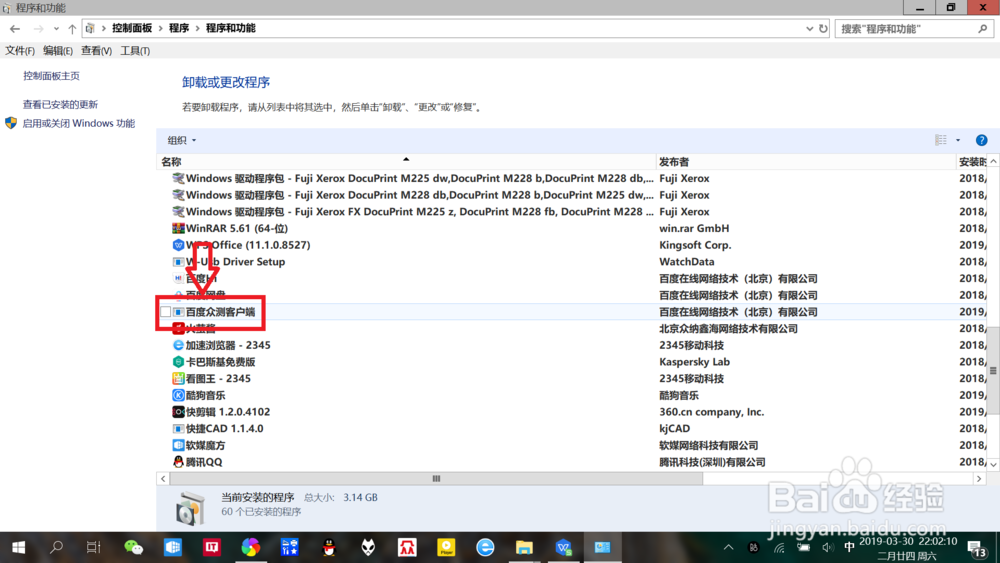Viewport: 1000px width, 563px height.
Task: Open the notification center icon
Action: click(x=977, y=548)
